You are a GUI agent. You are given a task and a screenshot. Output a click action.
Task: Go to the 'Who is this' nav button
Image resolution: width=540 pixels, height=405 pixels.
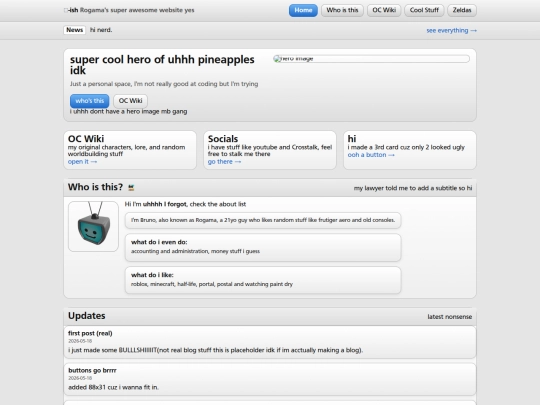[342, 10]
